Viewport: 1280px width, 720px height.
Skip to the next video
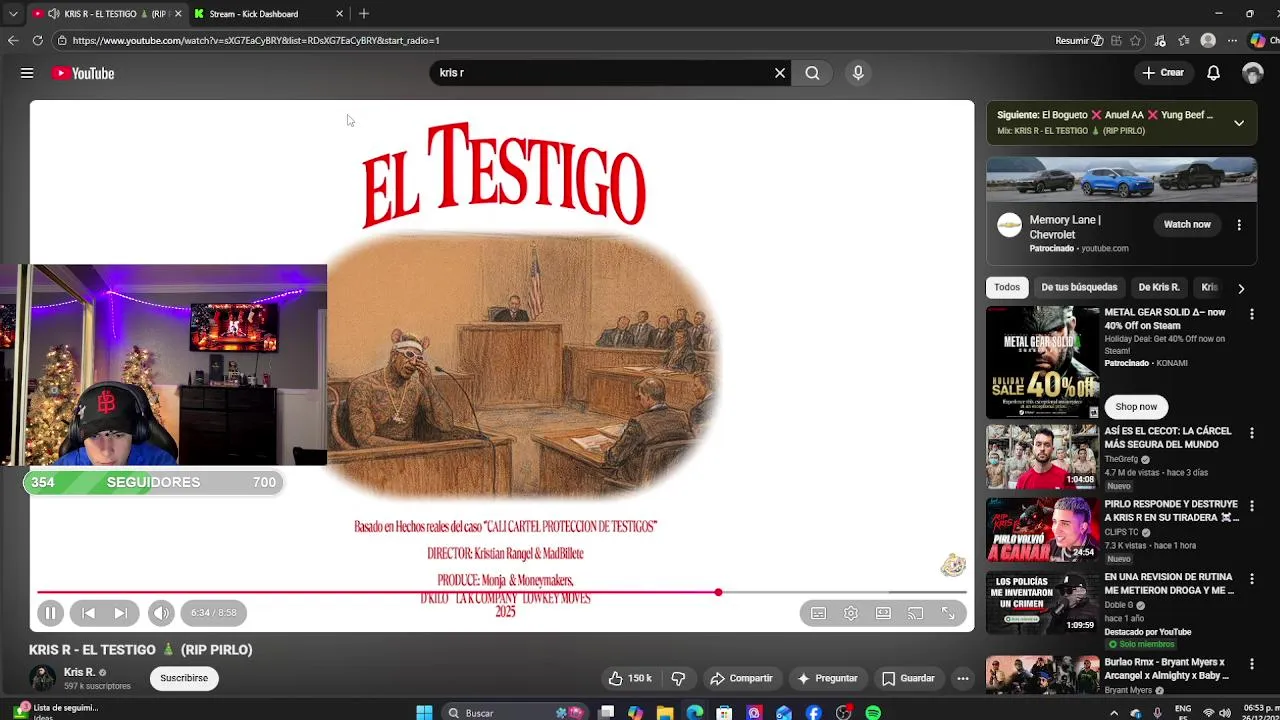[120, 613]
